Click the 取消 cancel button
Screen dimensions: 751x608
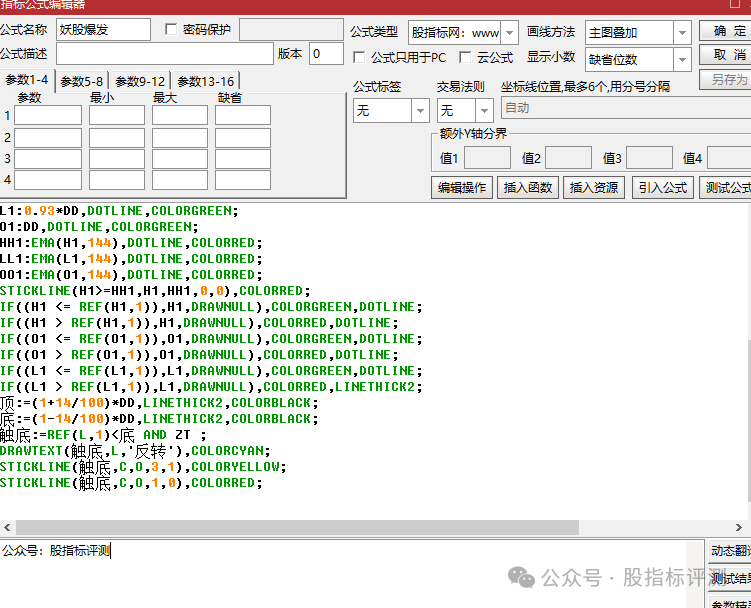[729, 54]
